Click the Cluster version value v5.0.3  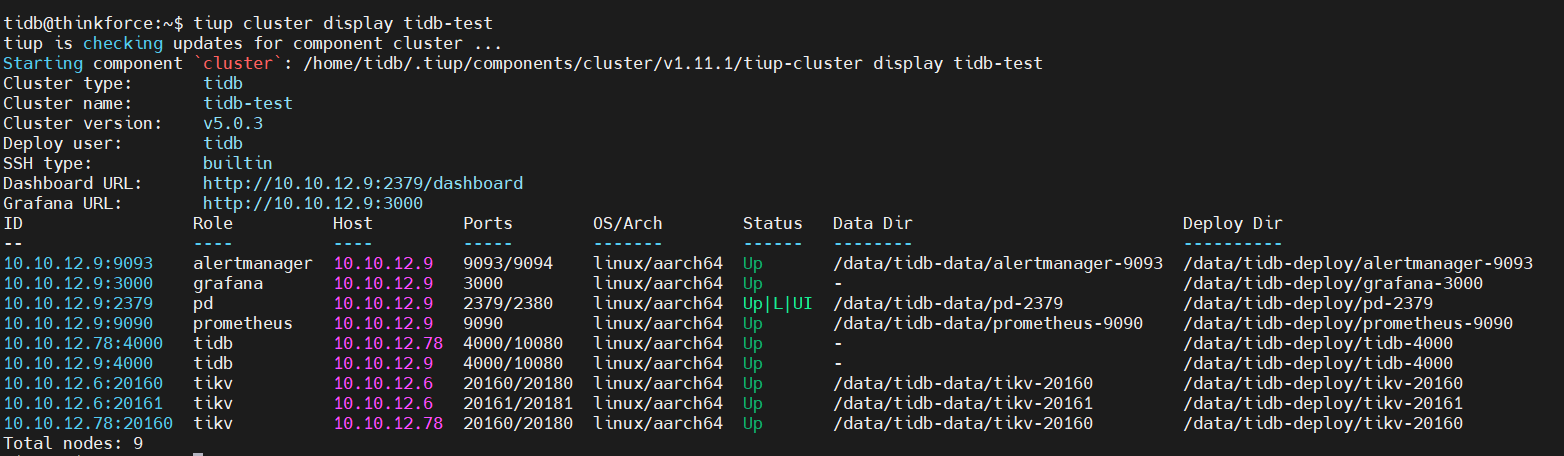point(232,124)
